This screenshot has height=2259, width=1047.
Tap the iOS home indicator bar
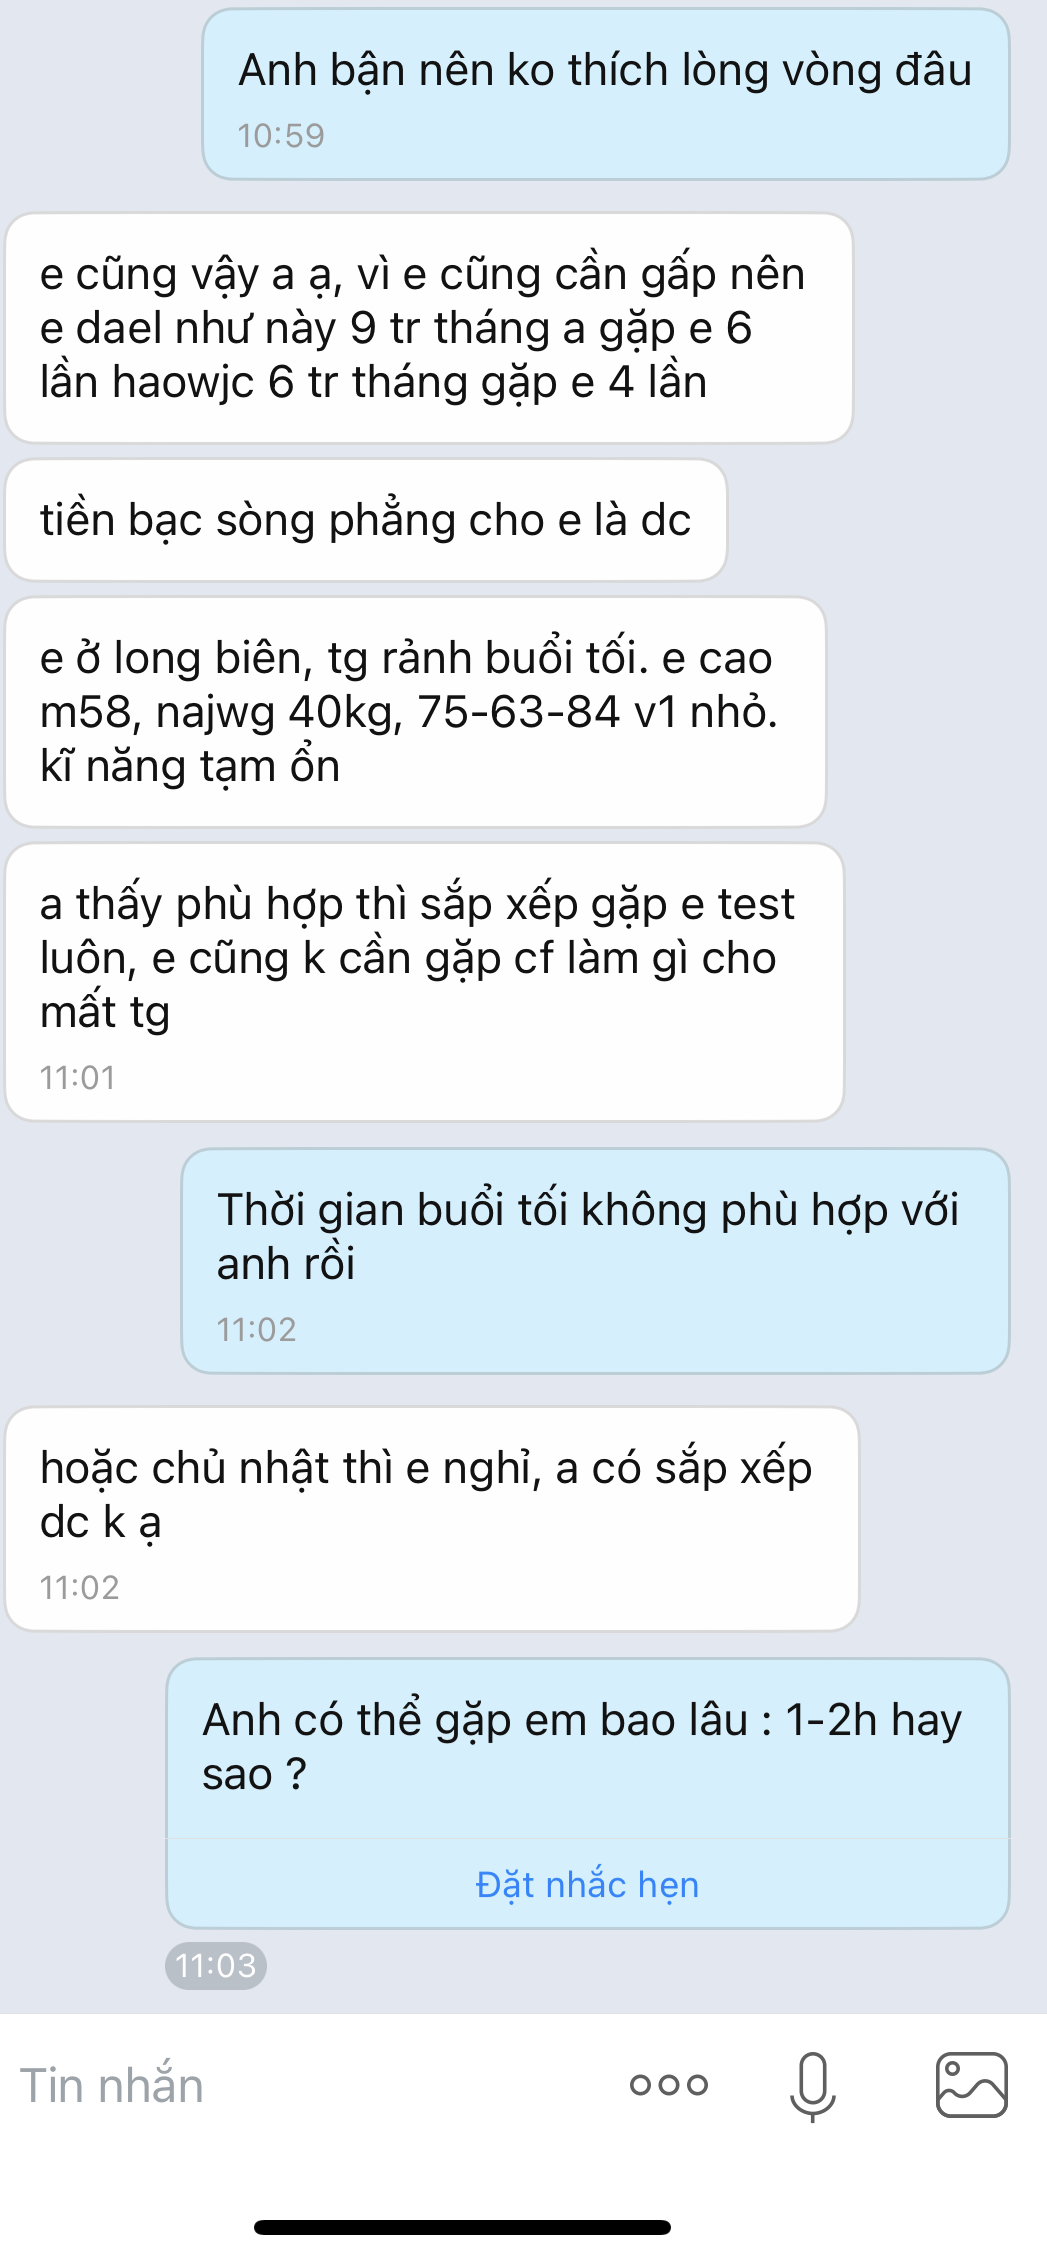coord(462,2227)
